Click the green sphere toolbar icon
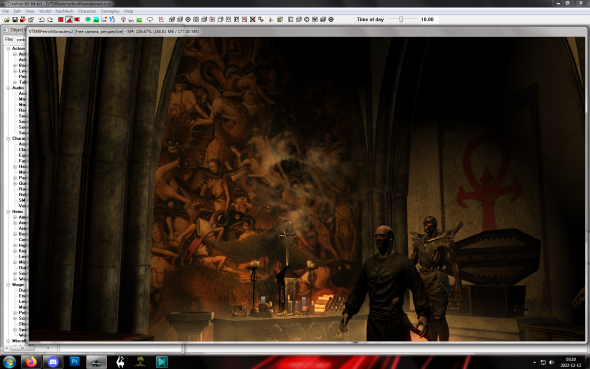The image size is (590, 369). pos(88,20)
